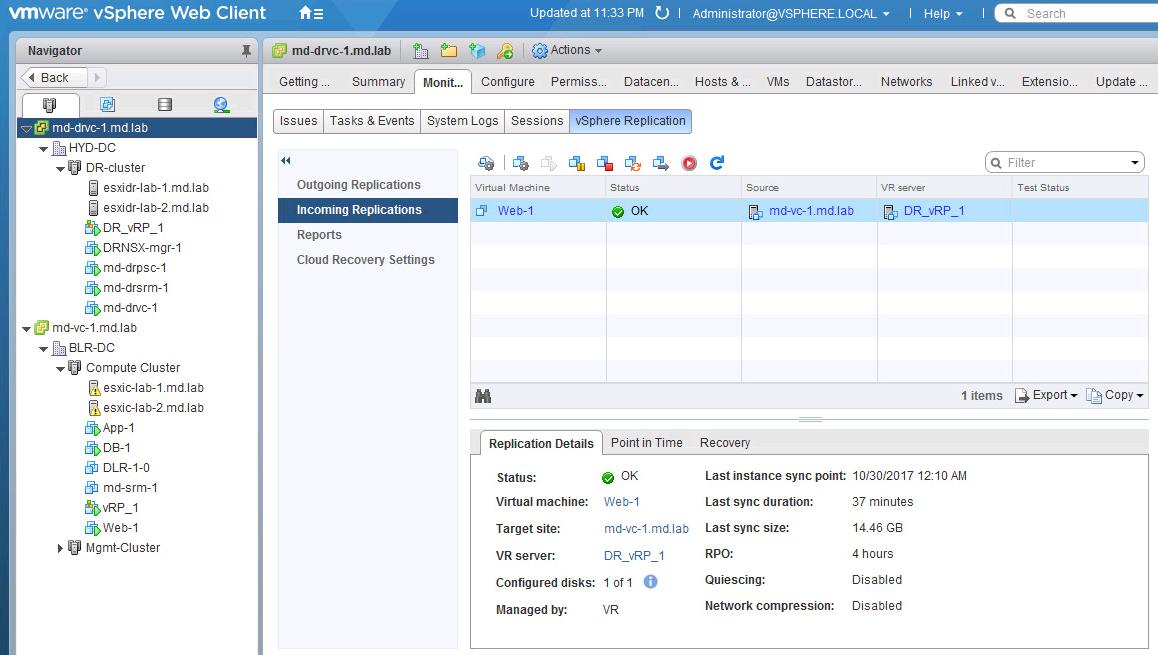Switch to the Configure tab
This screenshot has height=655, width=1158.
(x=507, y=82)
